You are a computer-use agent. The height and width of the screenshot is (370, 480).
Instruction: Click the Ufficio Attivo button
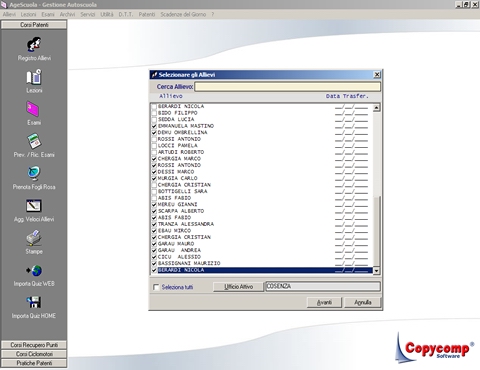(x=238, y=287)
